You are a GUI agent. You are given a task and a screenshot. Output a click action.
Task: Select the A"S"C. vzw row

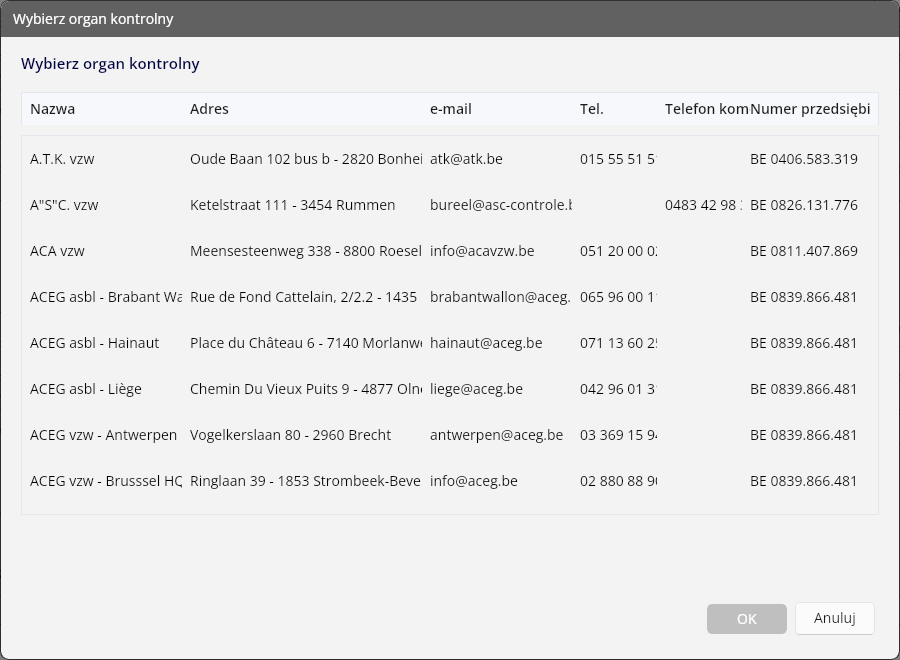(450, 205)
